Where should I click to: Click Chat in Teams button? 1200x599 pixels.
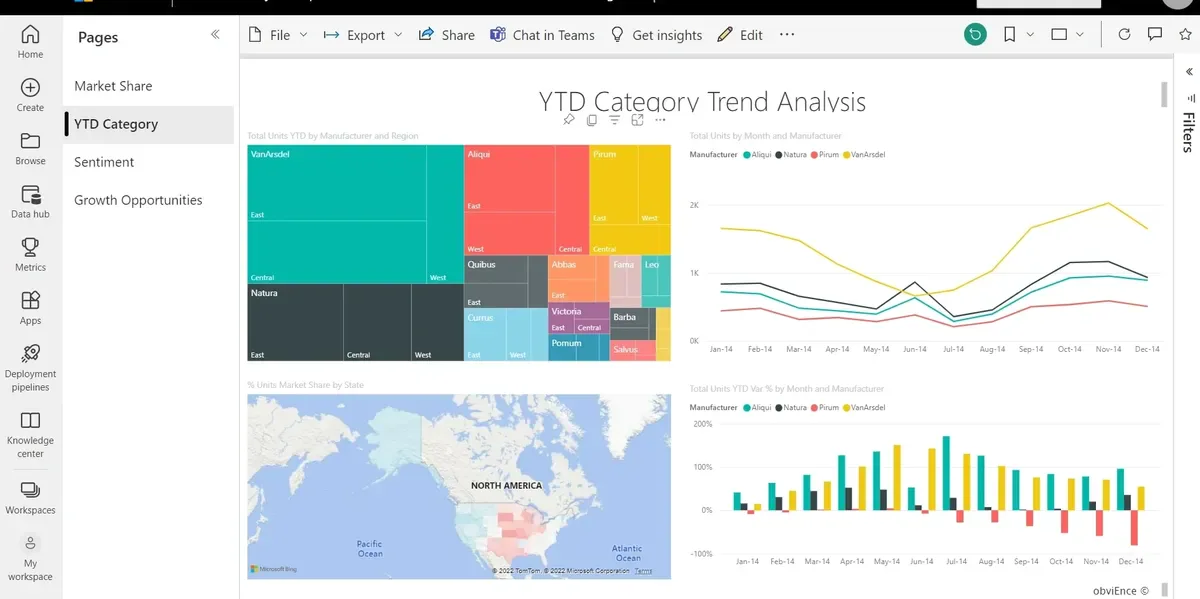point(542,35)
